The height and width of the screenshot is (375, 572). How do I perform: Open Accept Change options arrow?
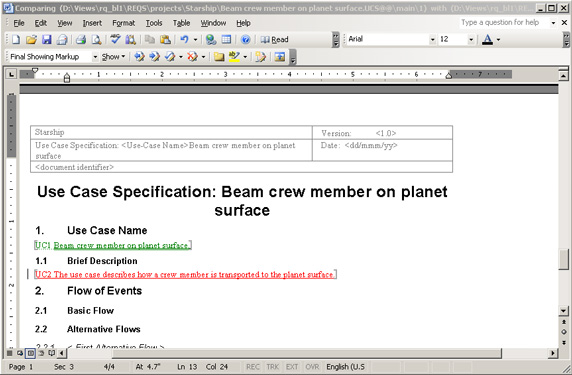pos(181,57)
